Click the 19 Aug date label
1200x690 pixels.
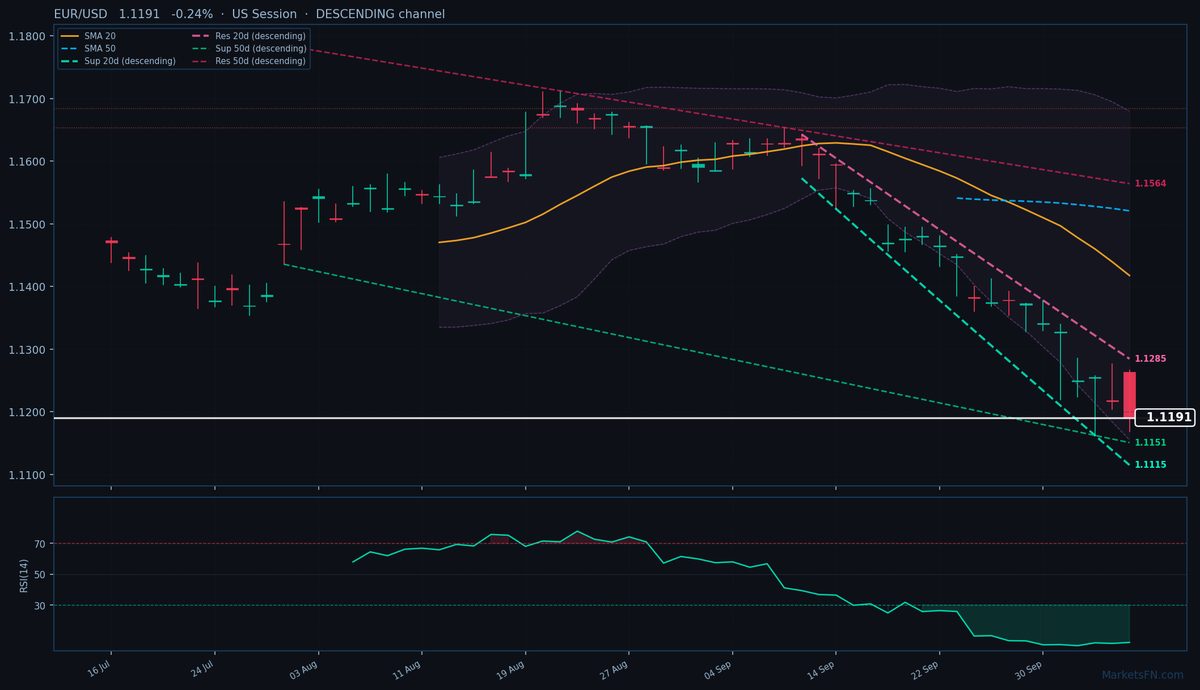511,668
